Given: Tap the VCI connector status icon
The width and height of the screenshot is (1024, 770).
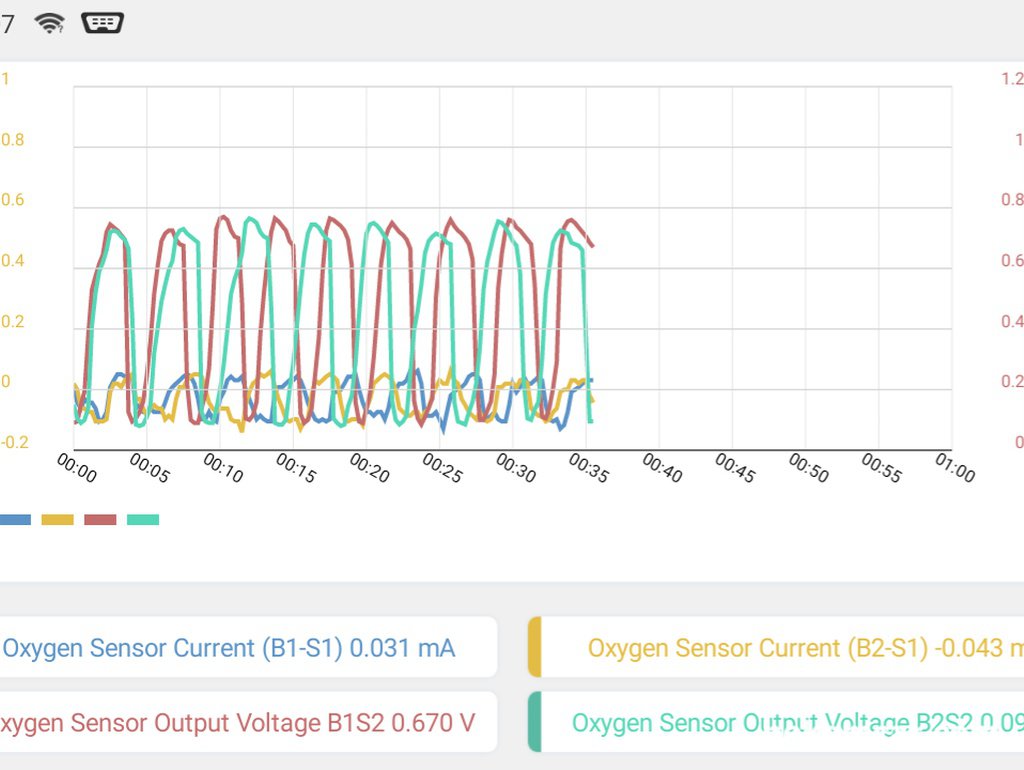Looking at the screenshot, I should 103,23.
